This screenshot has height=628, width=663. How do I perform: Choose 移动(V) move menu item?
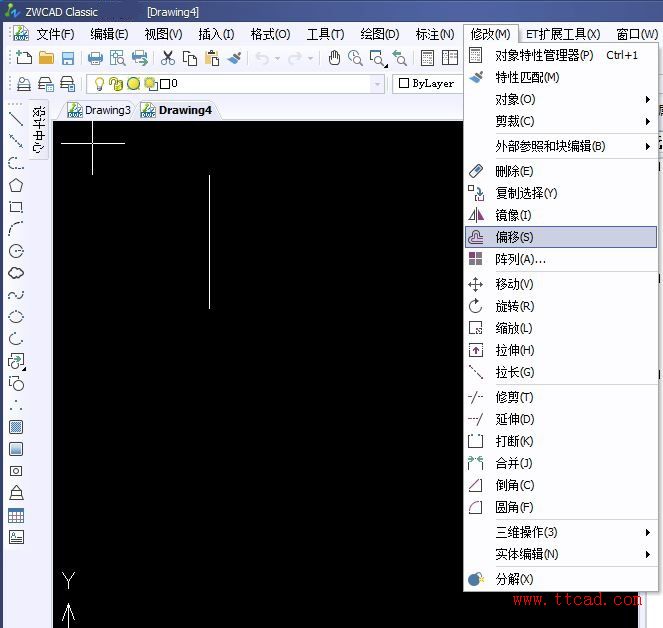coord(561,284)
